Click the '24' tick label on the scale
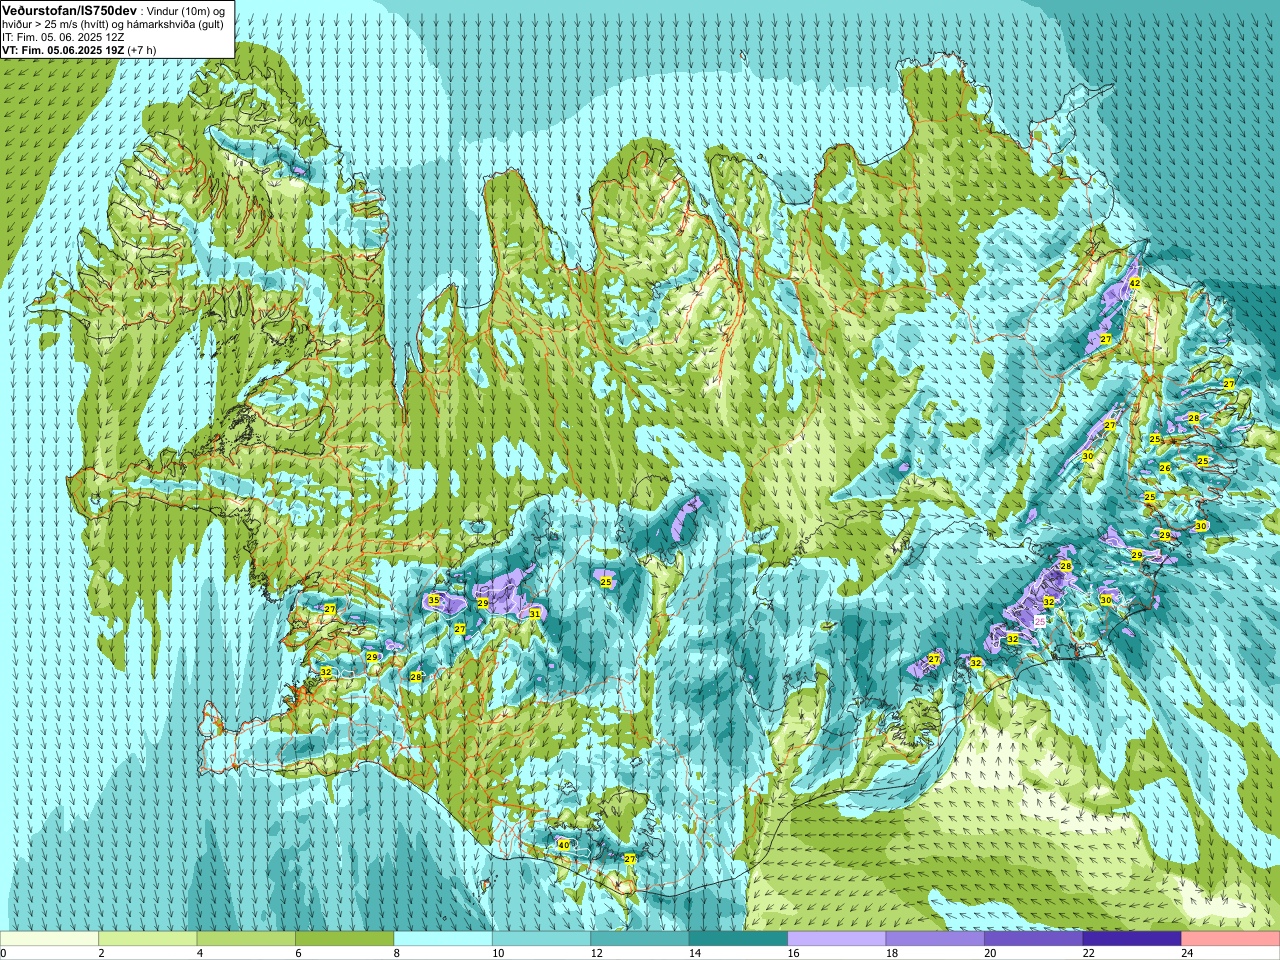The height and width of the screenshot is (960, 1280). coord(1187,953)
